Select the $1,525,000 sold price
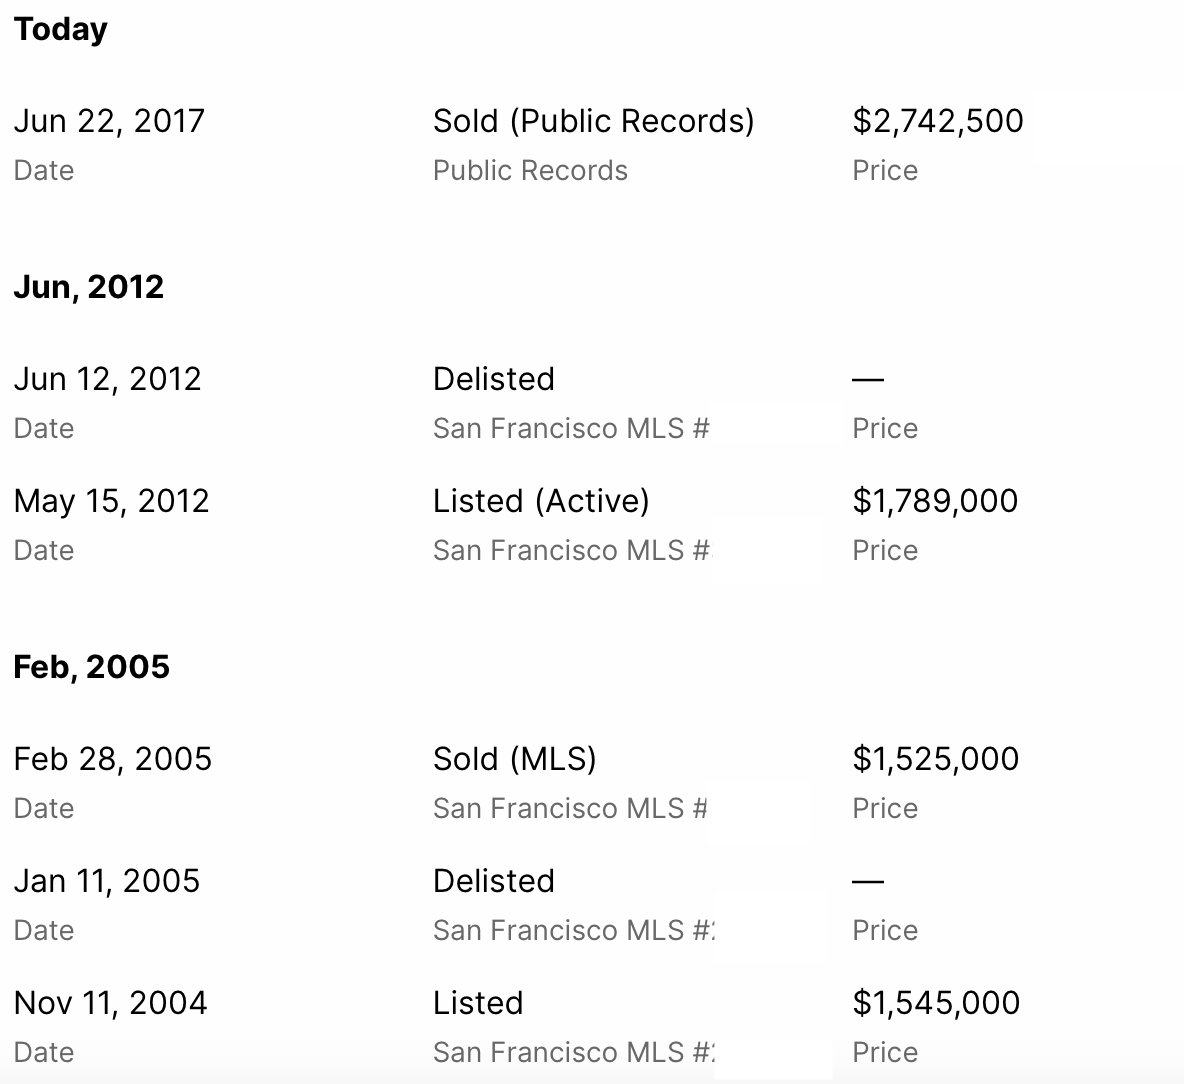1184x1084 pixels. 935,759
